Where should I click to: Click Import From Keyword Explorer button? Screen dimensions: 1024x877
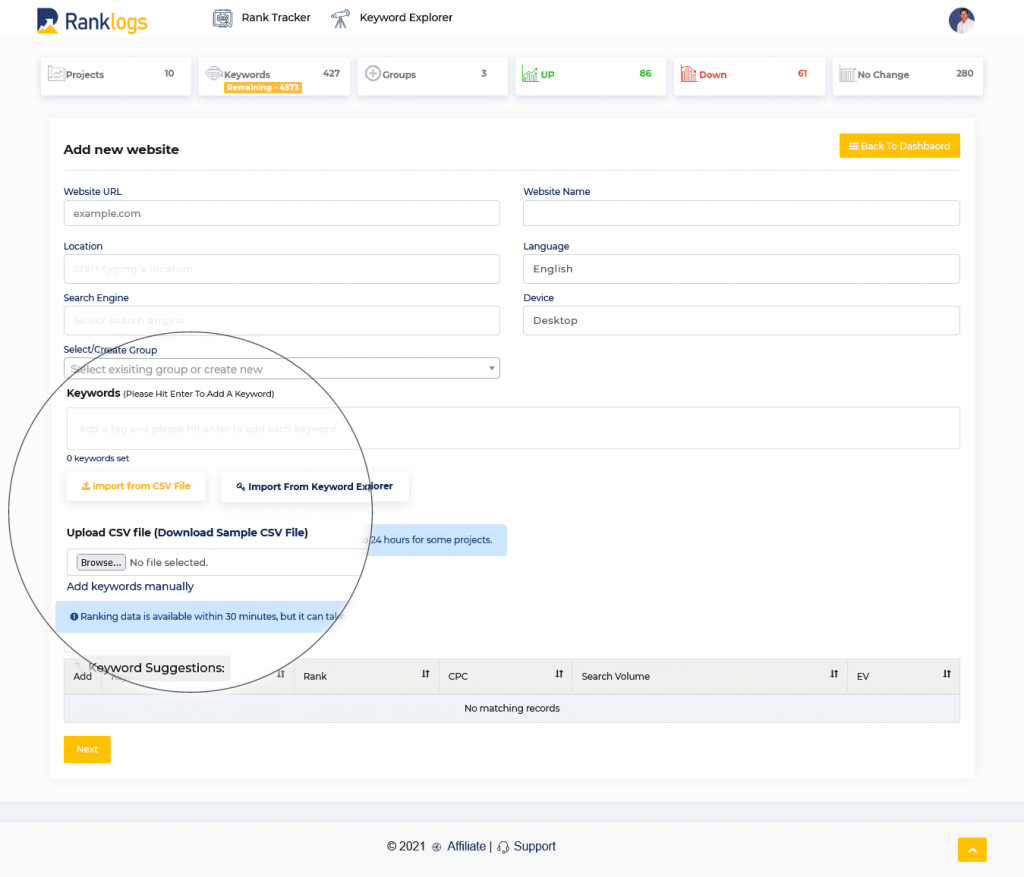click(315, 486)
